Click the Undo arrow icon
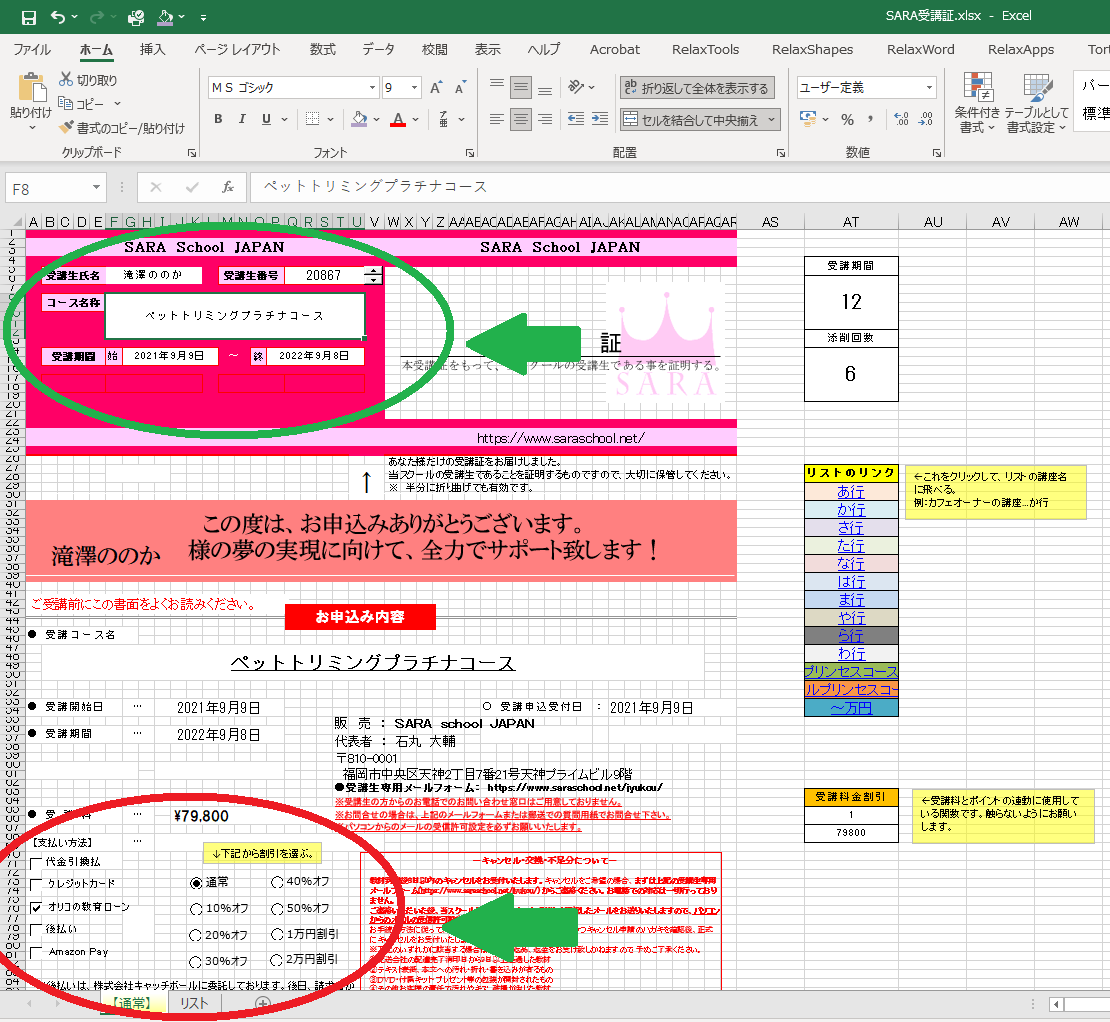1110x1022 pixels. 57,17
